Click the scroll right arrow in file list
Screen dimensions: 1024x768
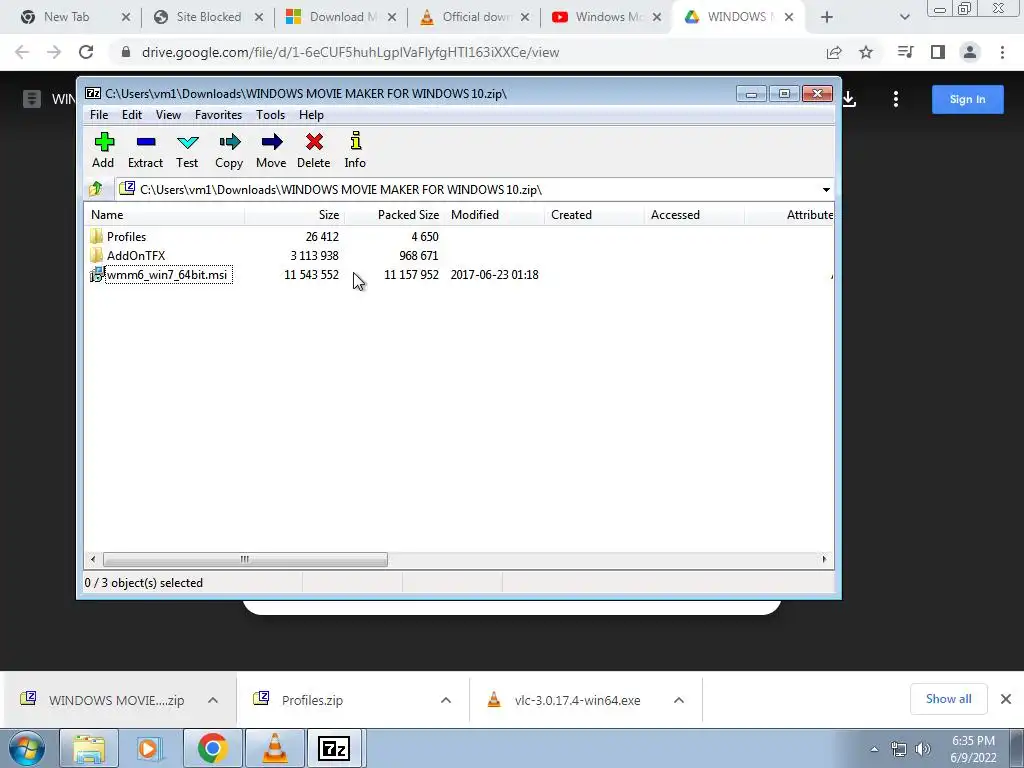[x=824, y=559]
